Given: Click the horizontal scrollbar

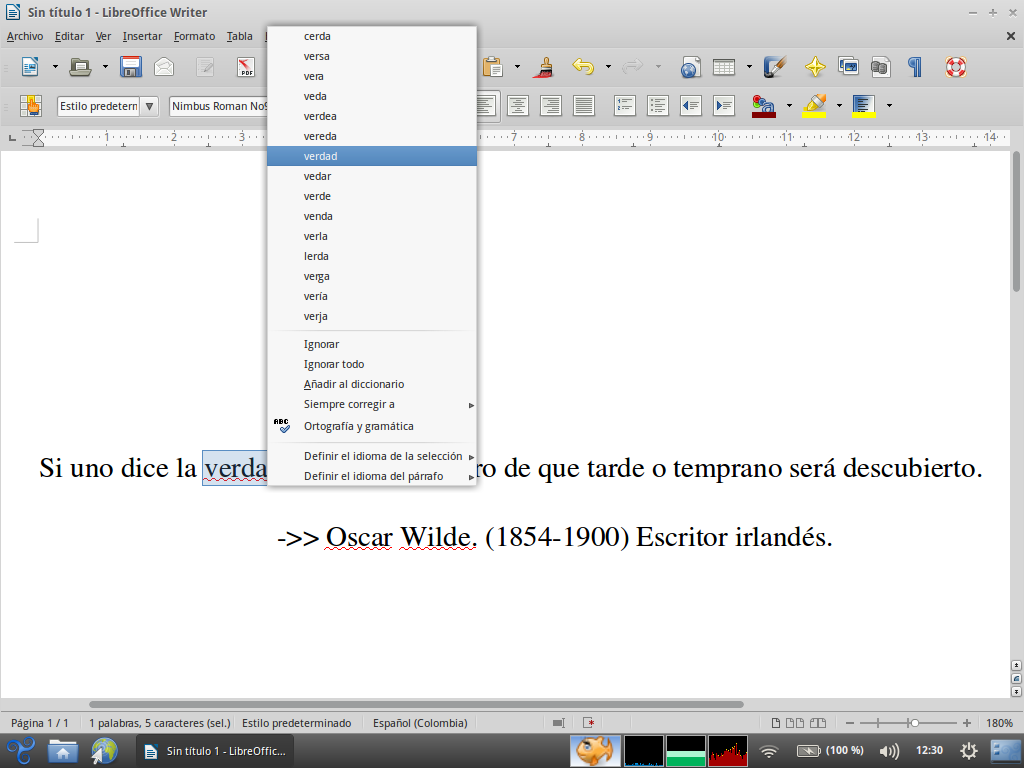Looking at the screenshot, I should point(416,705).
